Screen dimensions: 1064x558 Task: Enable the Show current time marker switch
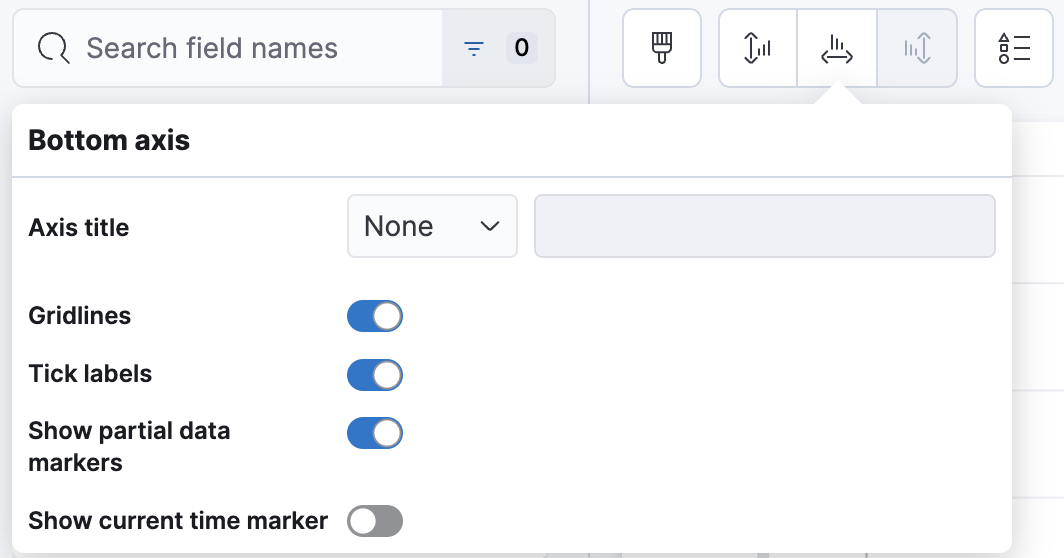(x=375, y=521)
